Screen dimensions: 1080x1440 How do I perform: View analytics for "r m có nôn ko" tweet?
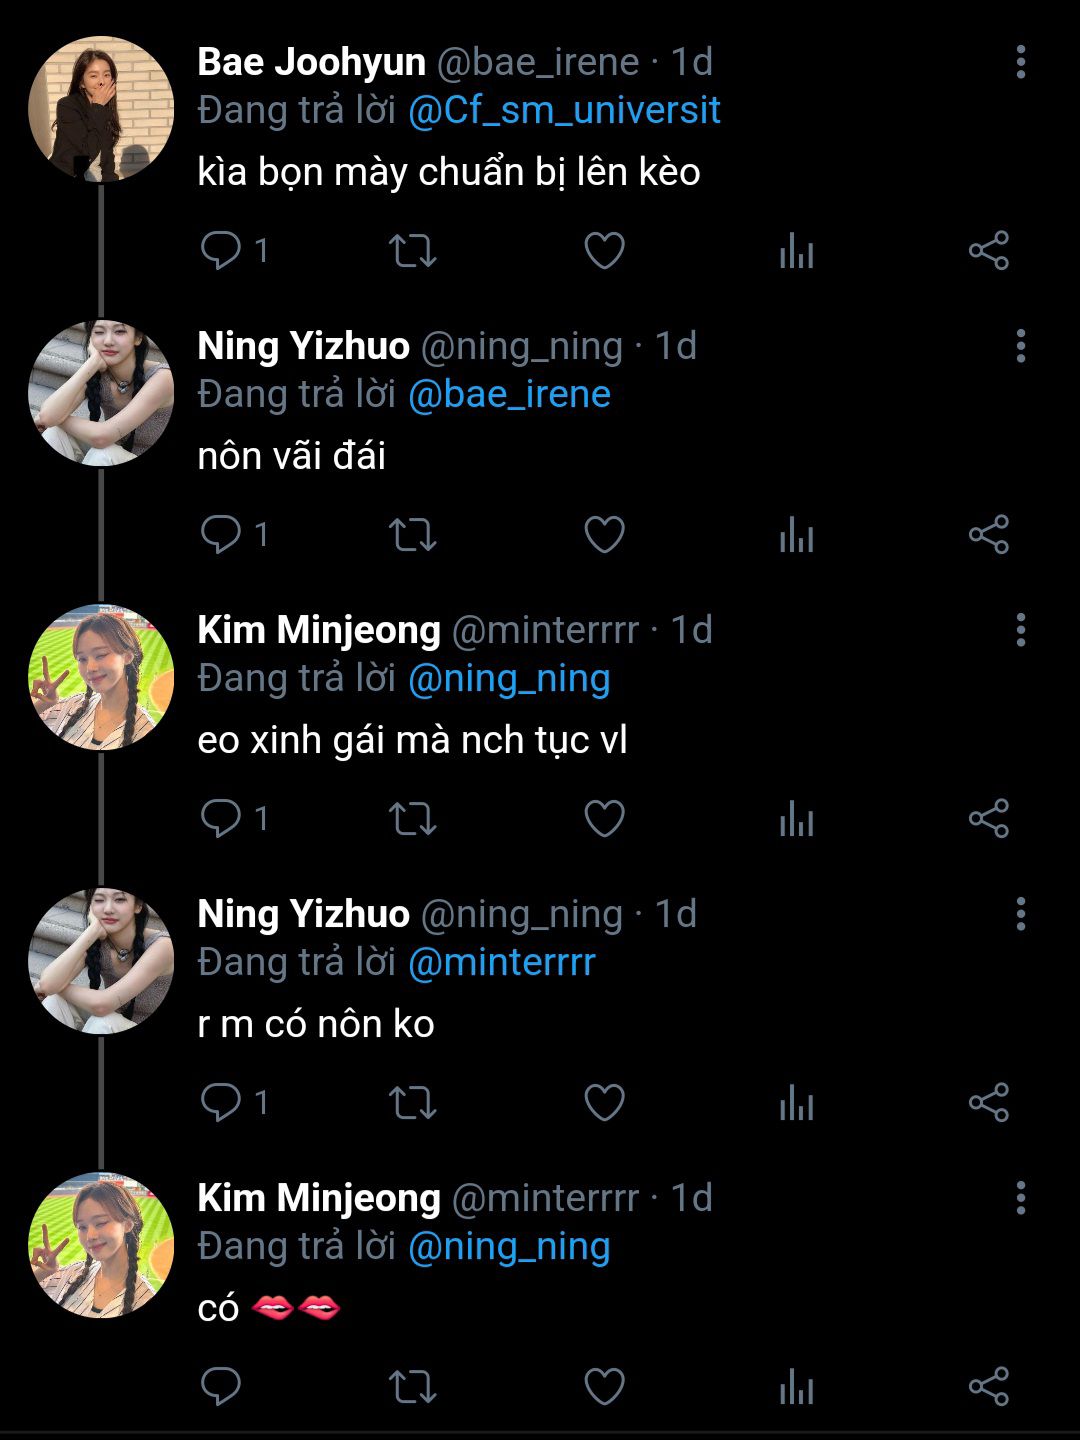coord(796,1102)
